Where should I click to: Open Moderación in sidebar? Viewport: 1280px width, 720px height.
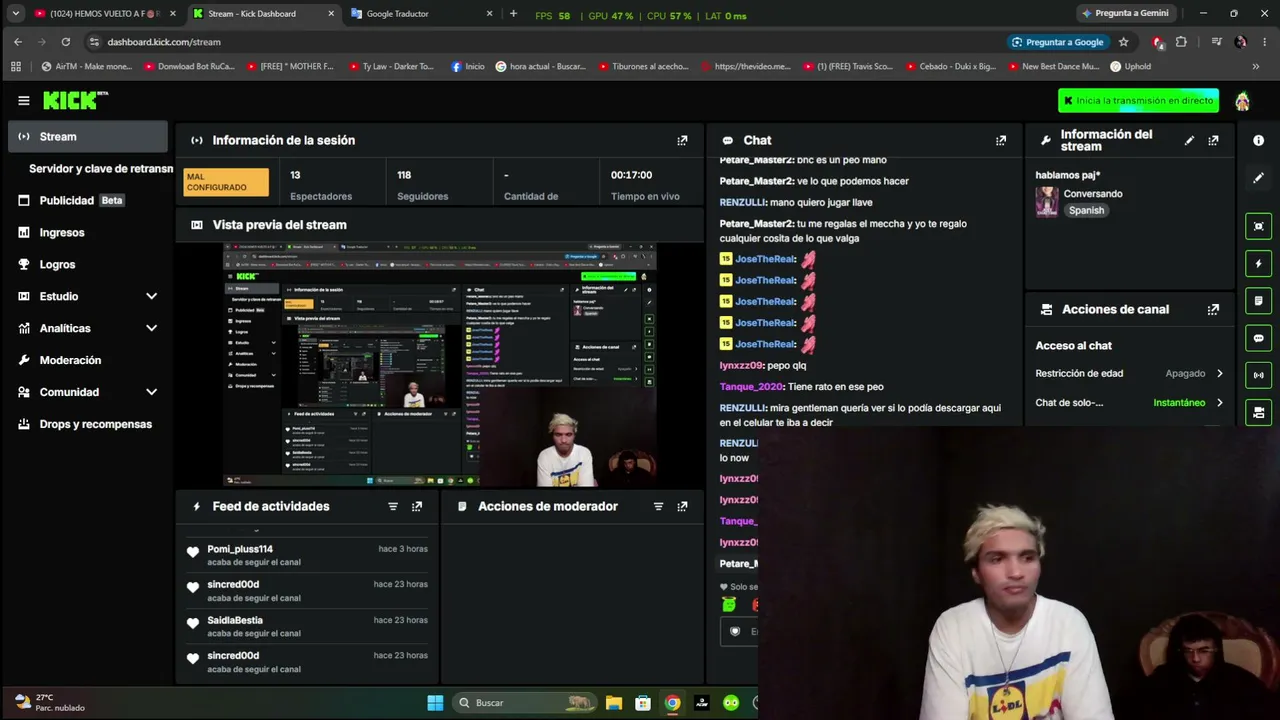click(x=88, y=361)
